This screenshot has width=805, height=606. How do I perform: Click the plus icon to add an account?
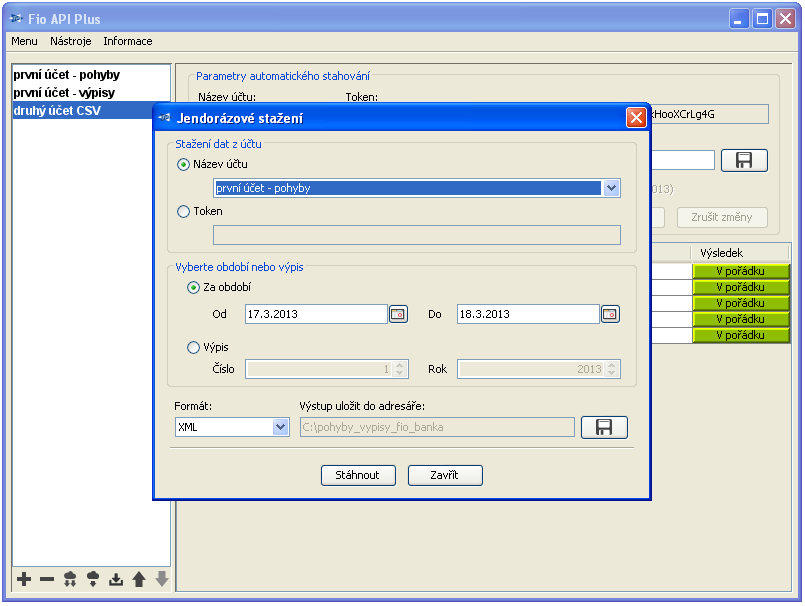click(x=24, y=579)
